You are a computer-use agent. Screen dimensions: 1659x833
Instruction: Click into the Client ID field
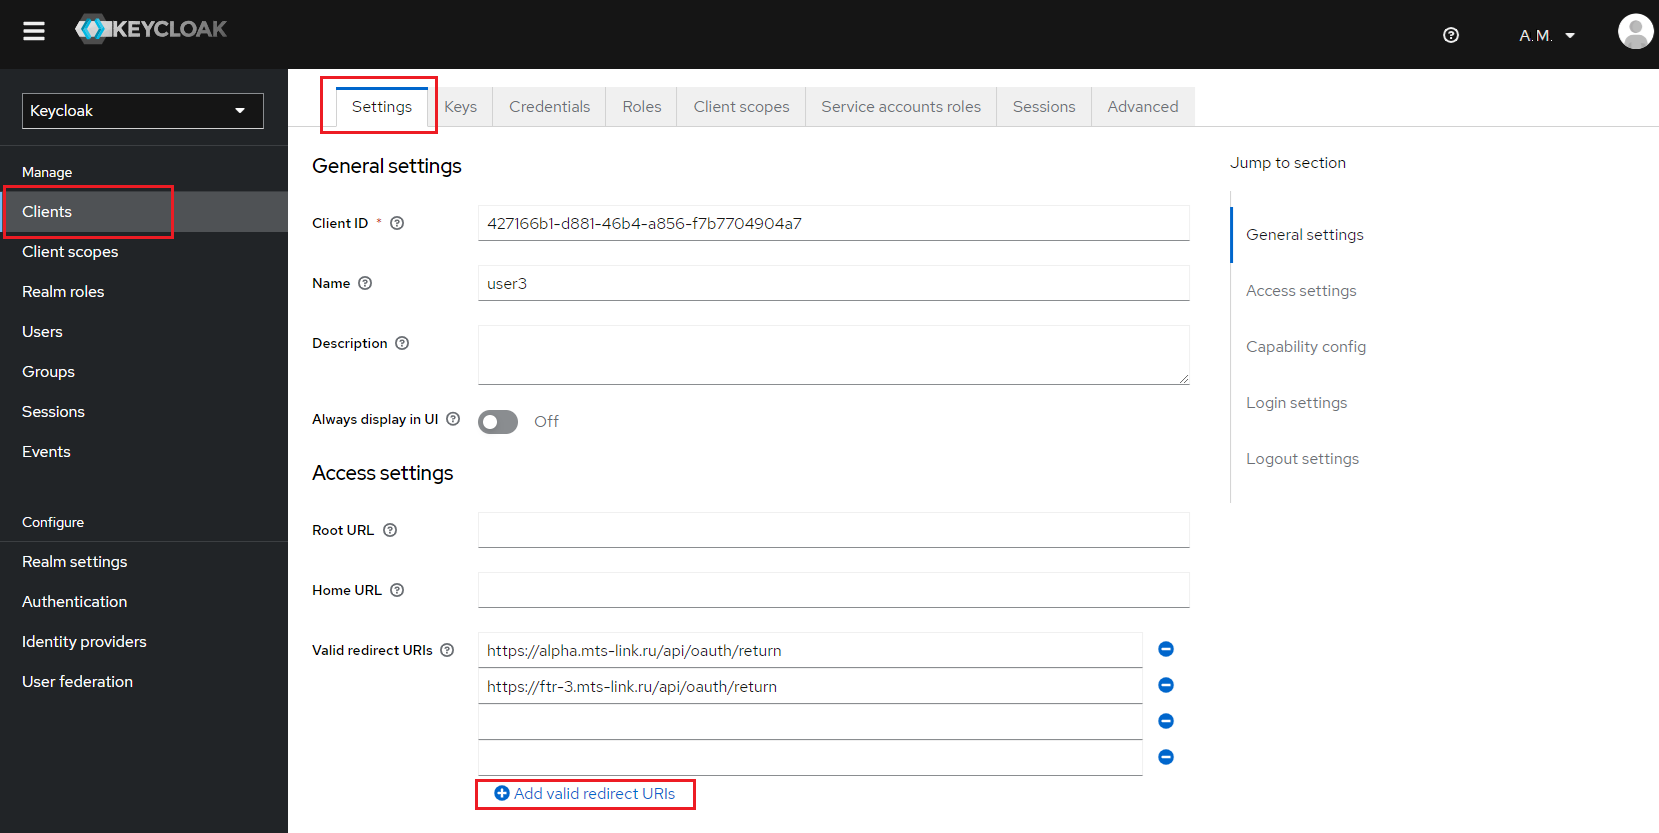tap(834, 223)
